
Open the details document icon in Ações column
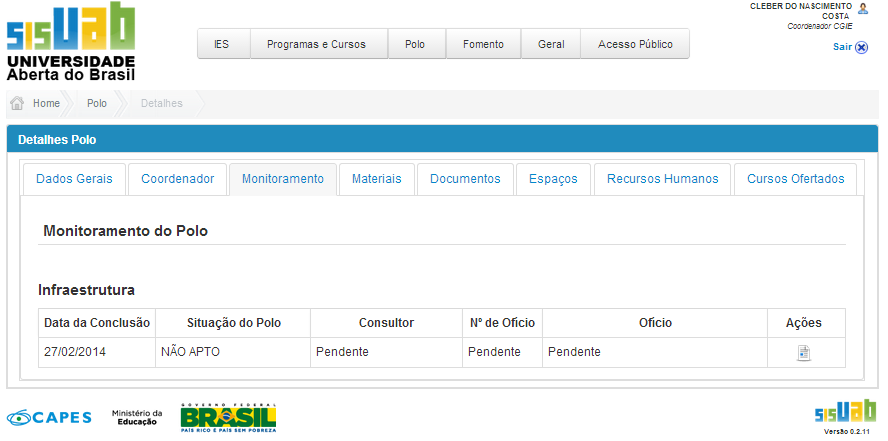[803, 352]
